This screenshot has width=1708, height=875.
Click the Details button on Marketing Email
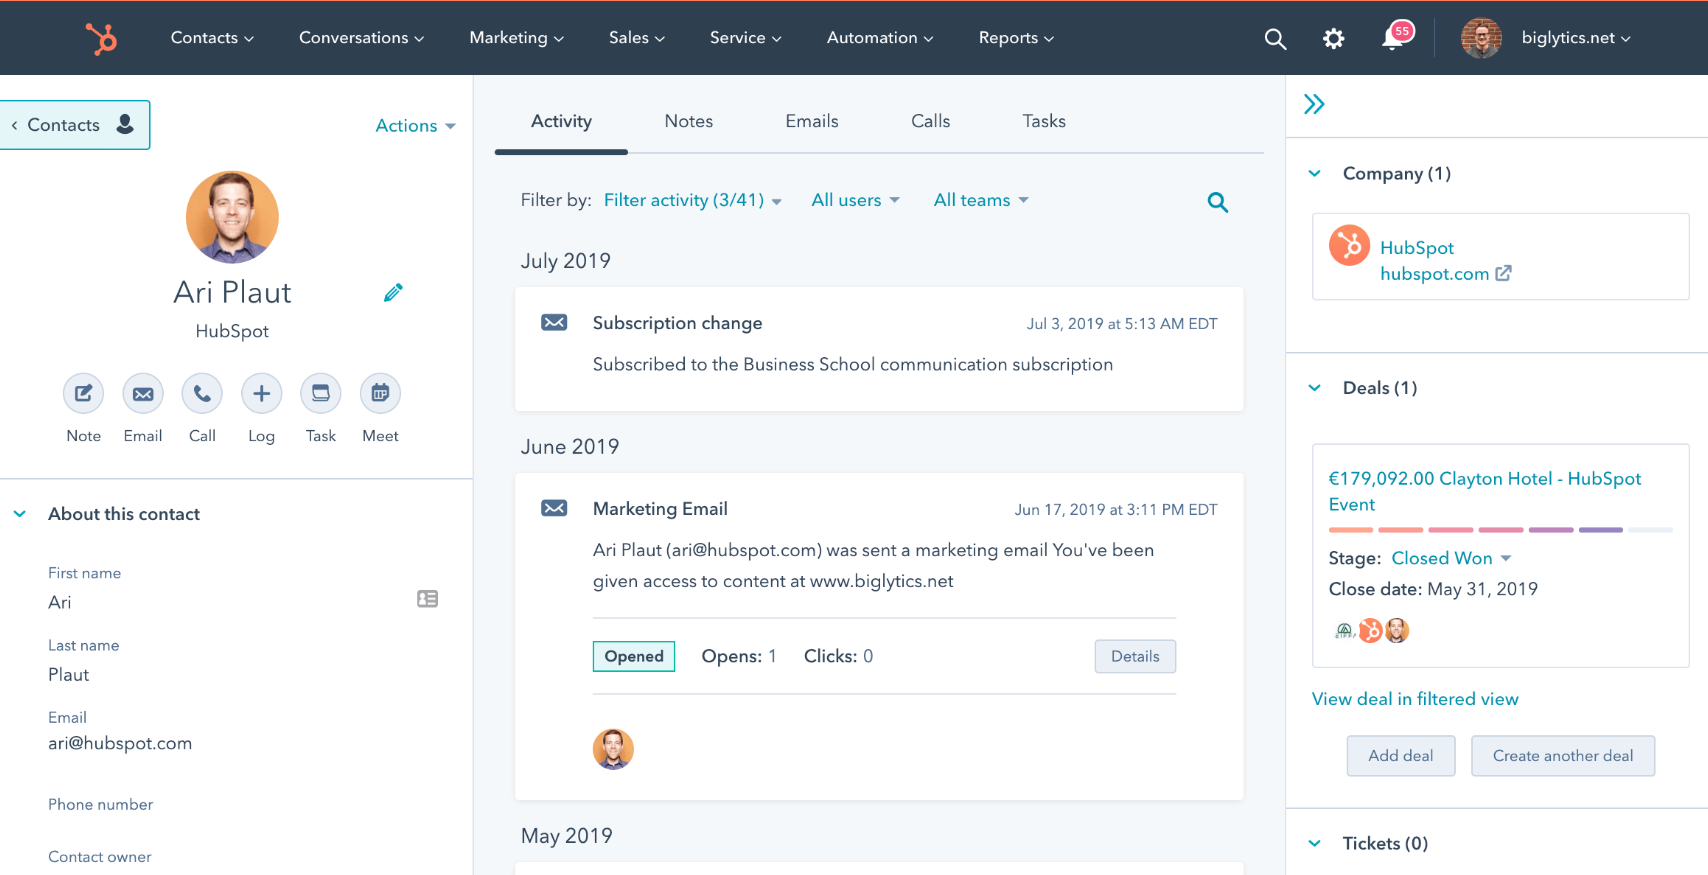point(1135,656)
